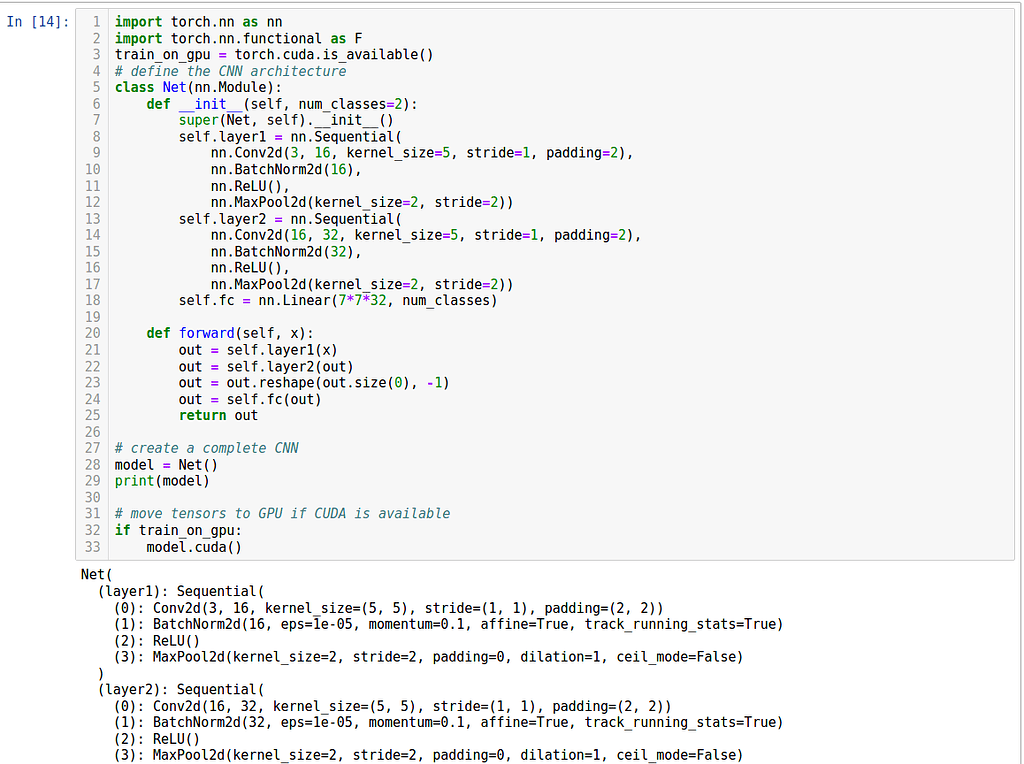This screenshot has height=764, width=1024.
Task: Click the "nn.BatchNorm2d(16)," code line
Action: [286, 170]
